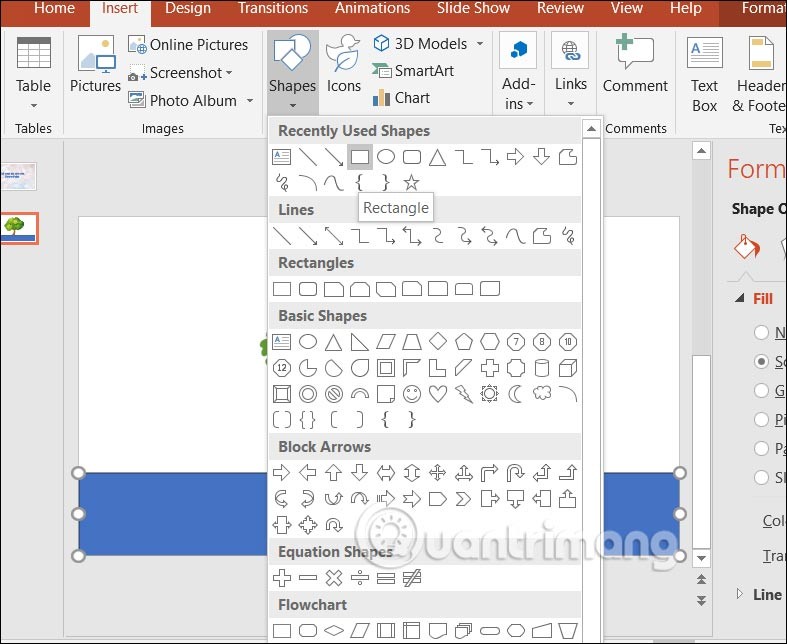The width and height of the screenshot is (787, 644).
Task: Open the Transitions ribbon tab
Action: point(273,9)
